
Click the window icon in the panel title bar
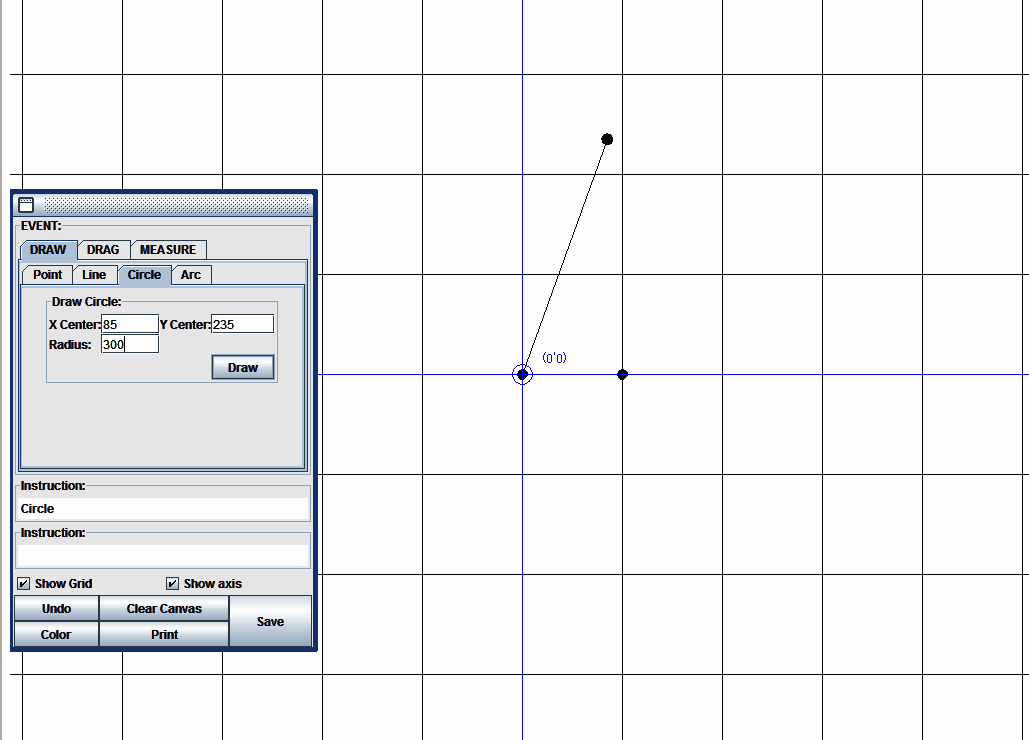click(x=26, y=204)
